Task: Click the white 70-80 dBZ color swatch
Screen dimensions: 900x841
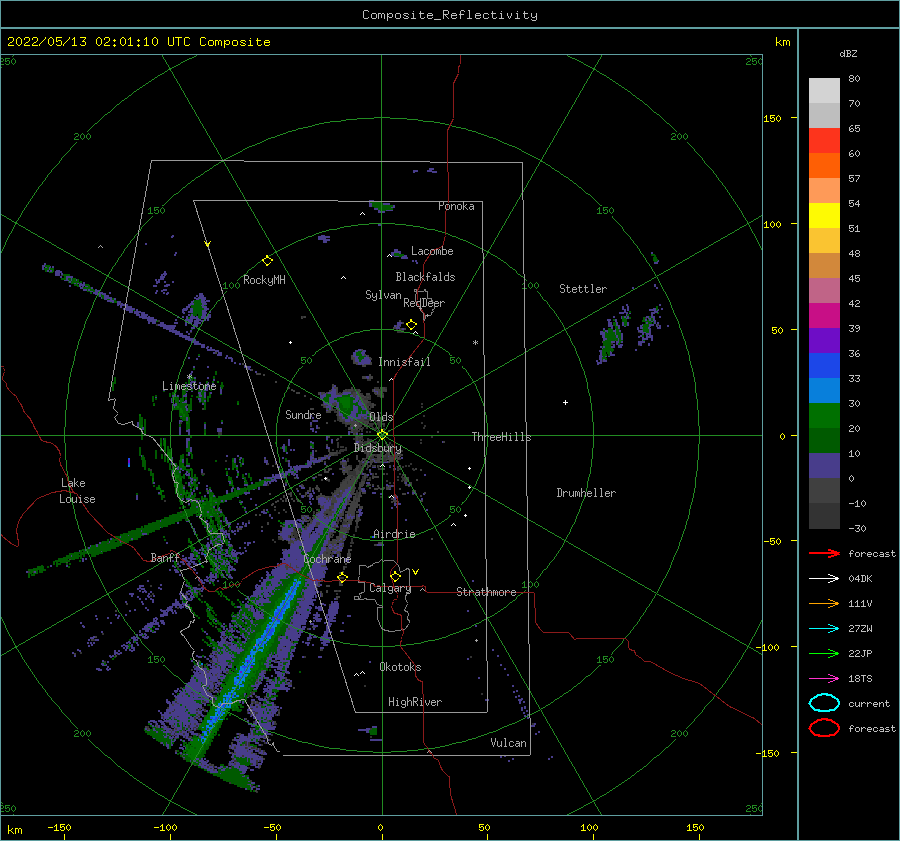Action: pyautogui.click(x=824, y=91)
